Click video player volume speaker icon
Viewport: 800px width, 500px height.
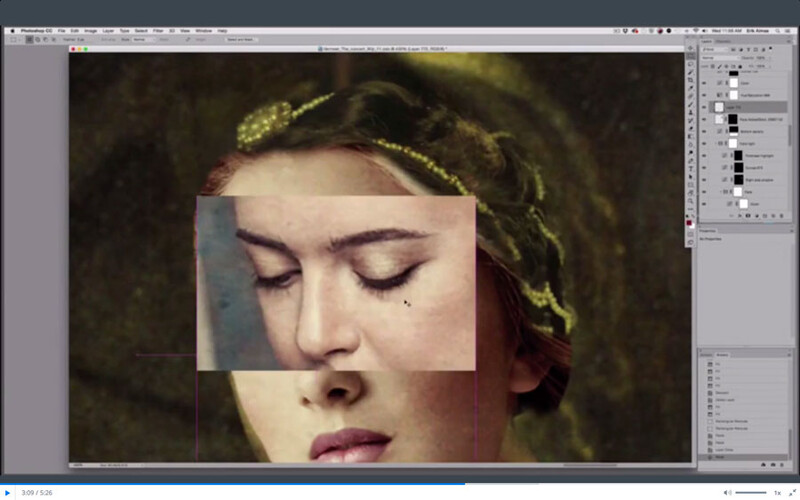pyautogui.click(x=727, y=492)
